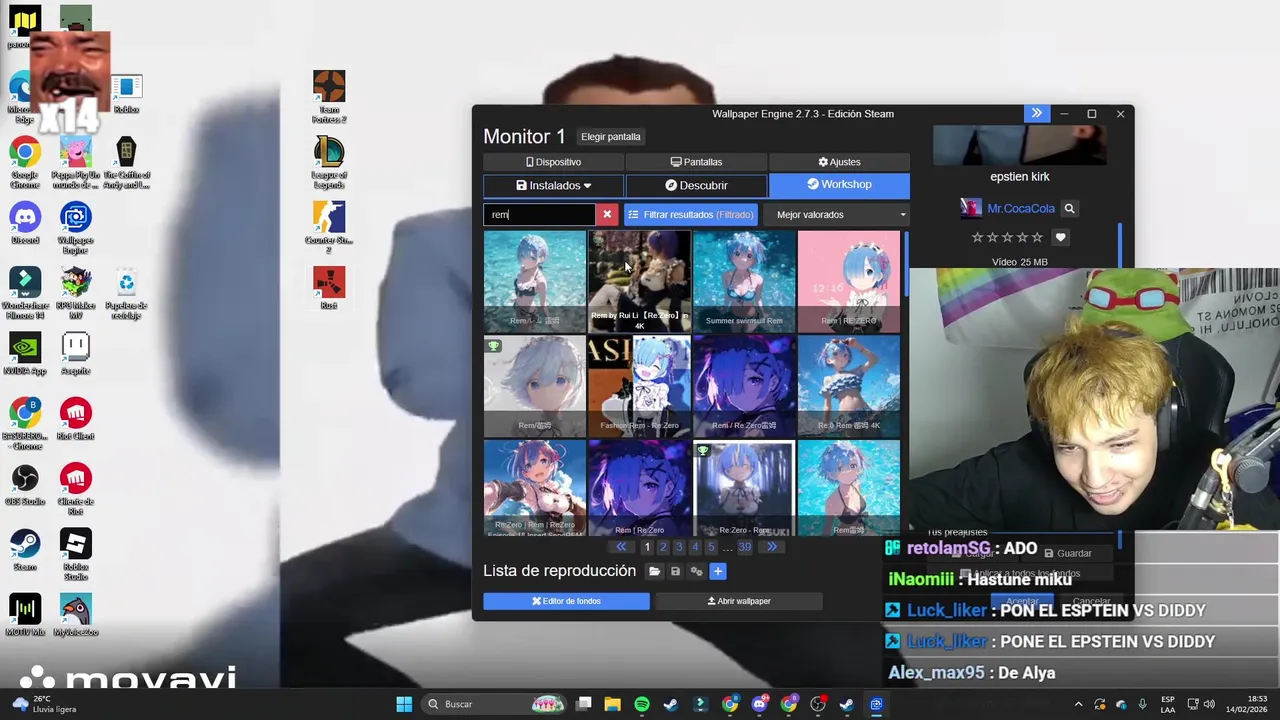The height and width of the screenshot is (720, 1280).
Task: Open Team Fortress 2 desktop shortcut
Action: click(x=328, y=97)
